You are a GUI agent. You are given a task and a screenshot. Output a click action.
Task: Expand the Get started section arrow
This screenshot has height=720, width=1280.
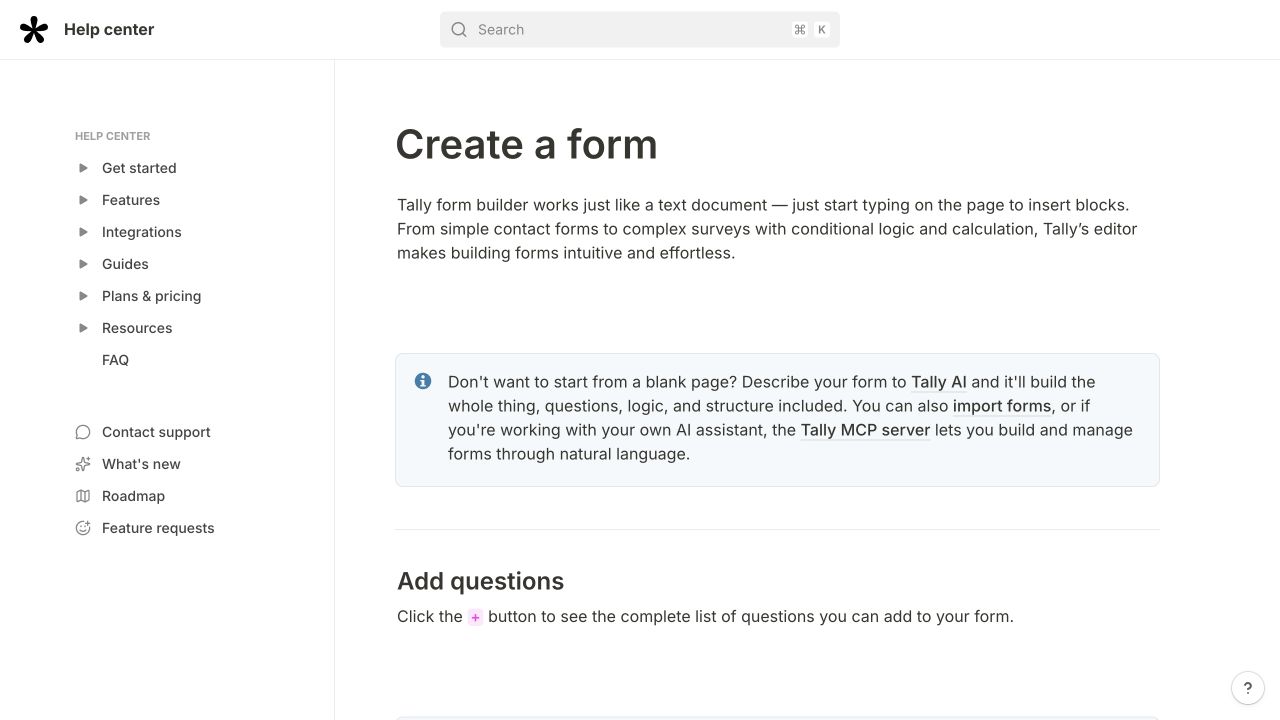(x=84, y=168)
